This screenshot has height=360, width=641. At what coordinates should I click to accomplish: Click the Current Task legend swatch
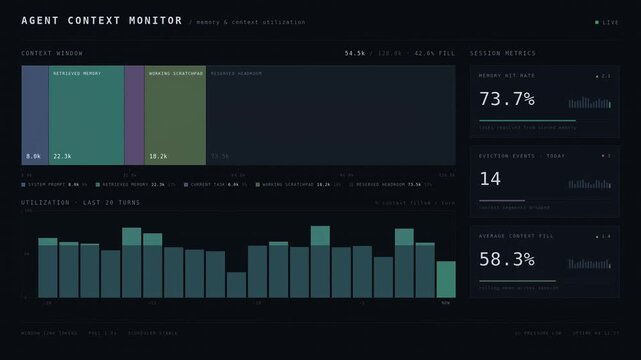pos(186,185)
